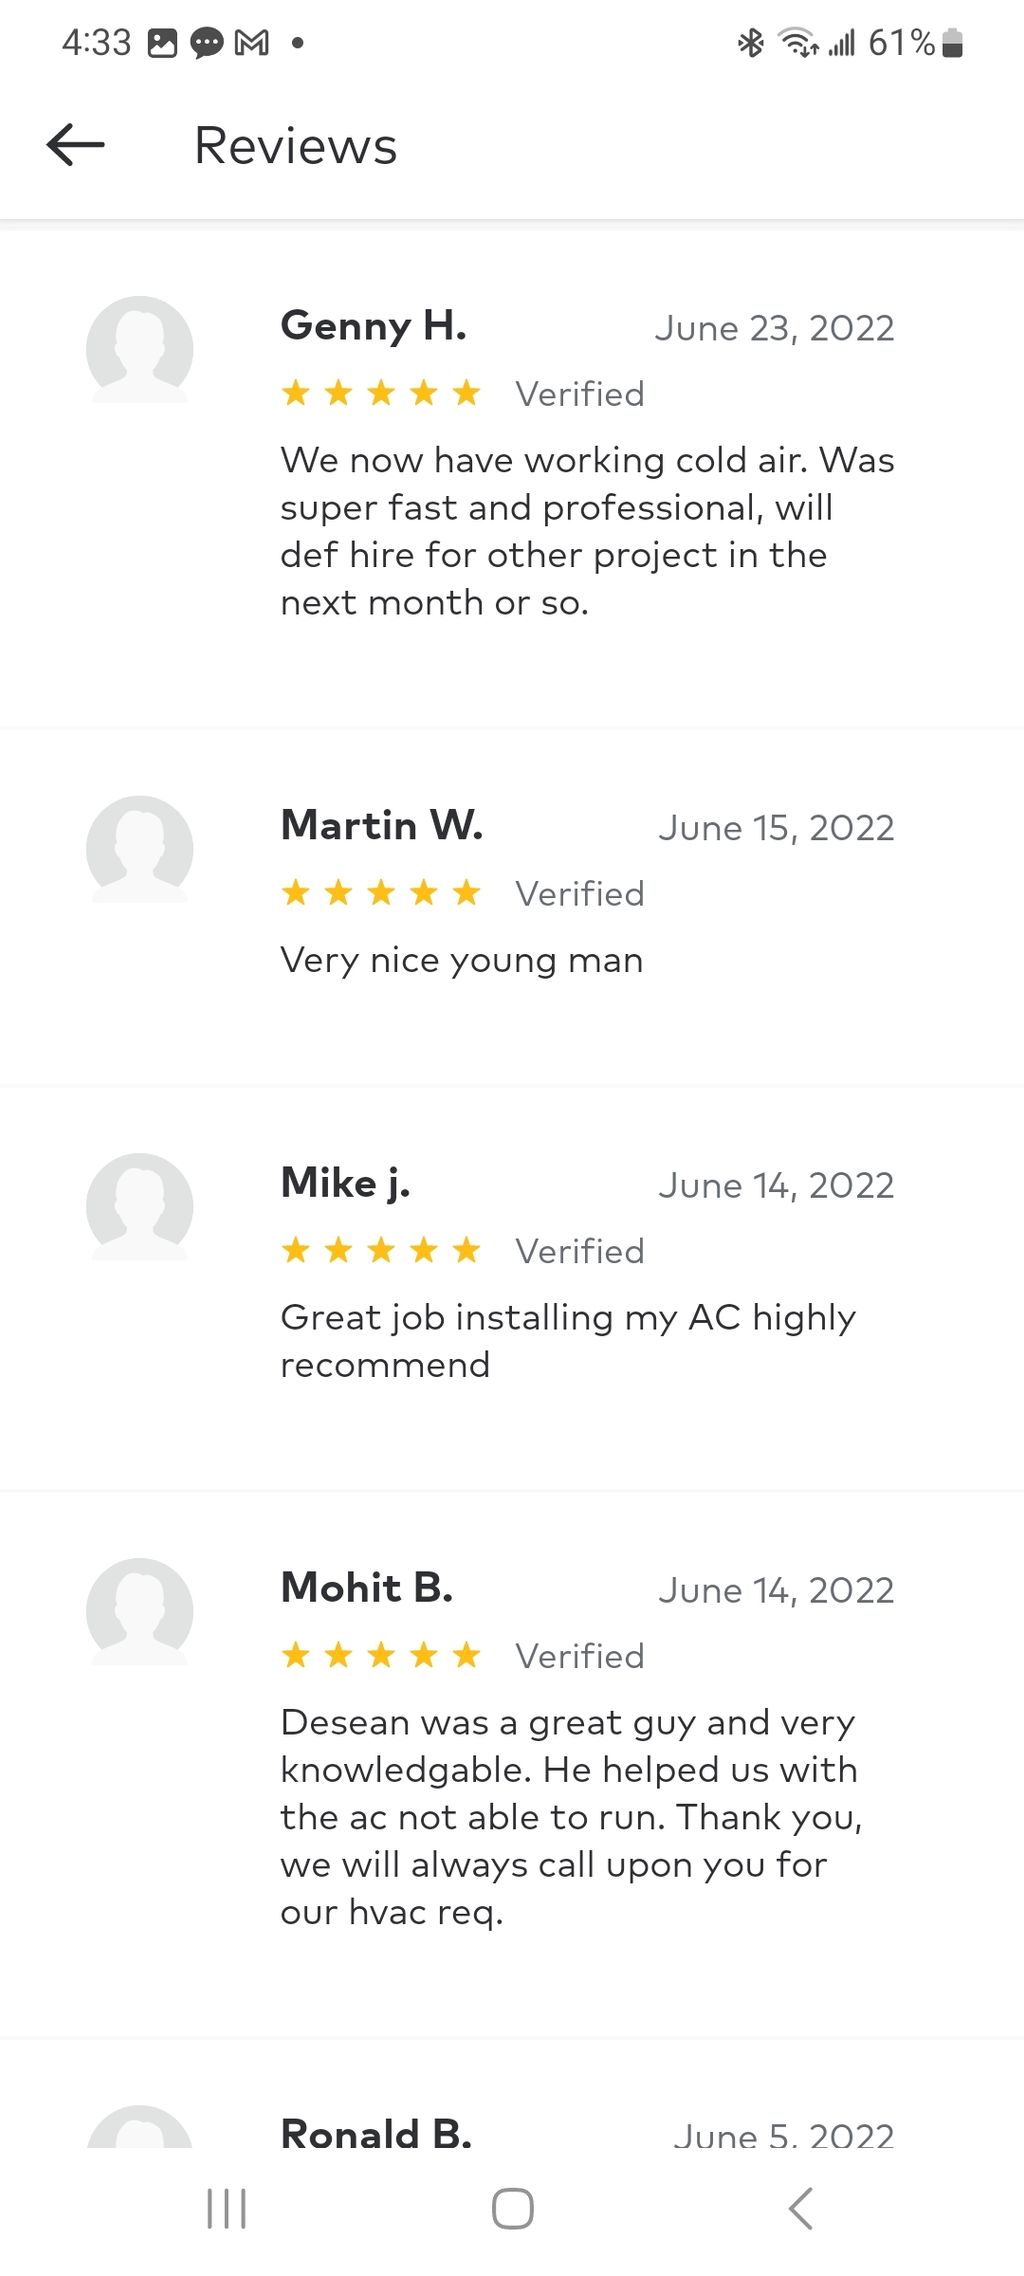Tap the back arrow beside Reviews
The width and height of the screenshot is (1024, 2276).
75,145
